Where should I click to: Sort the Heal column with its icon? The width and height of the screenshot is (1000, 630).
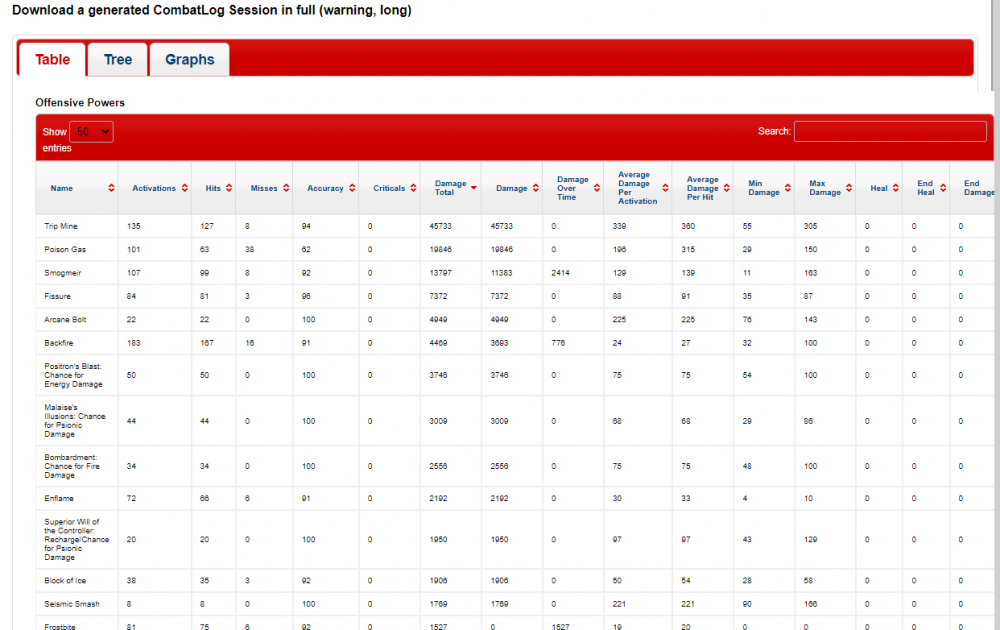[x=895, y=188]
